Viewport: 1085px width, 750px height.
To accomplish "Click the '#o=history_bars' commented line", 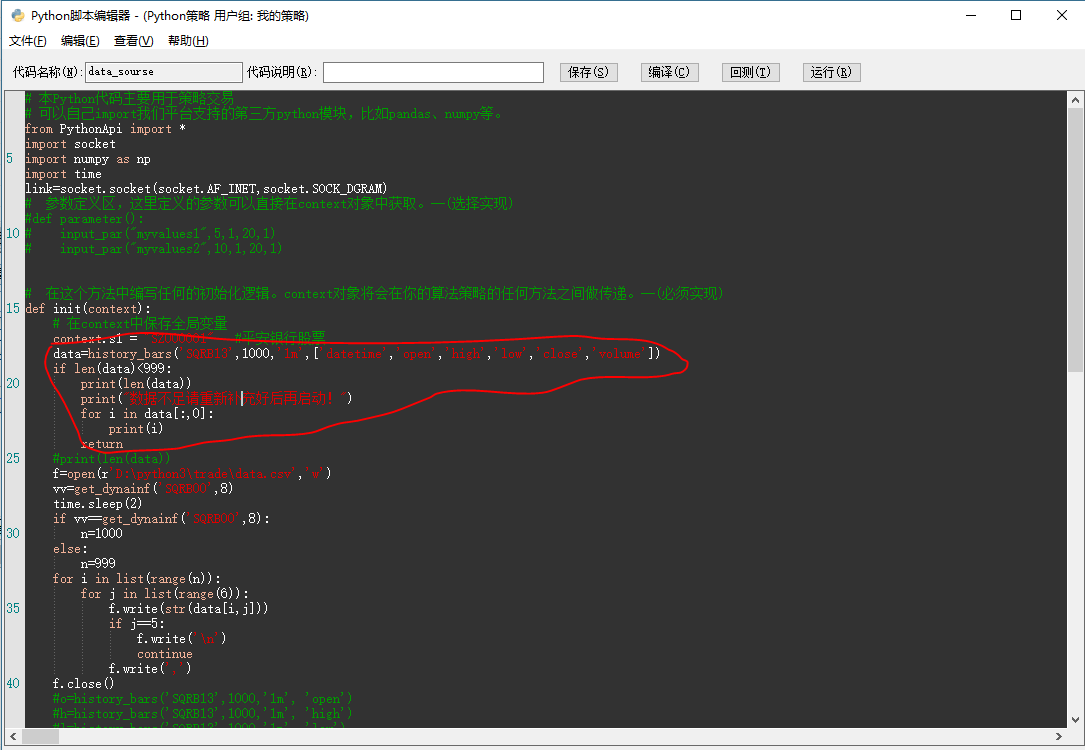I will pos(203,699).
